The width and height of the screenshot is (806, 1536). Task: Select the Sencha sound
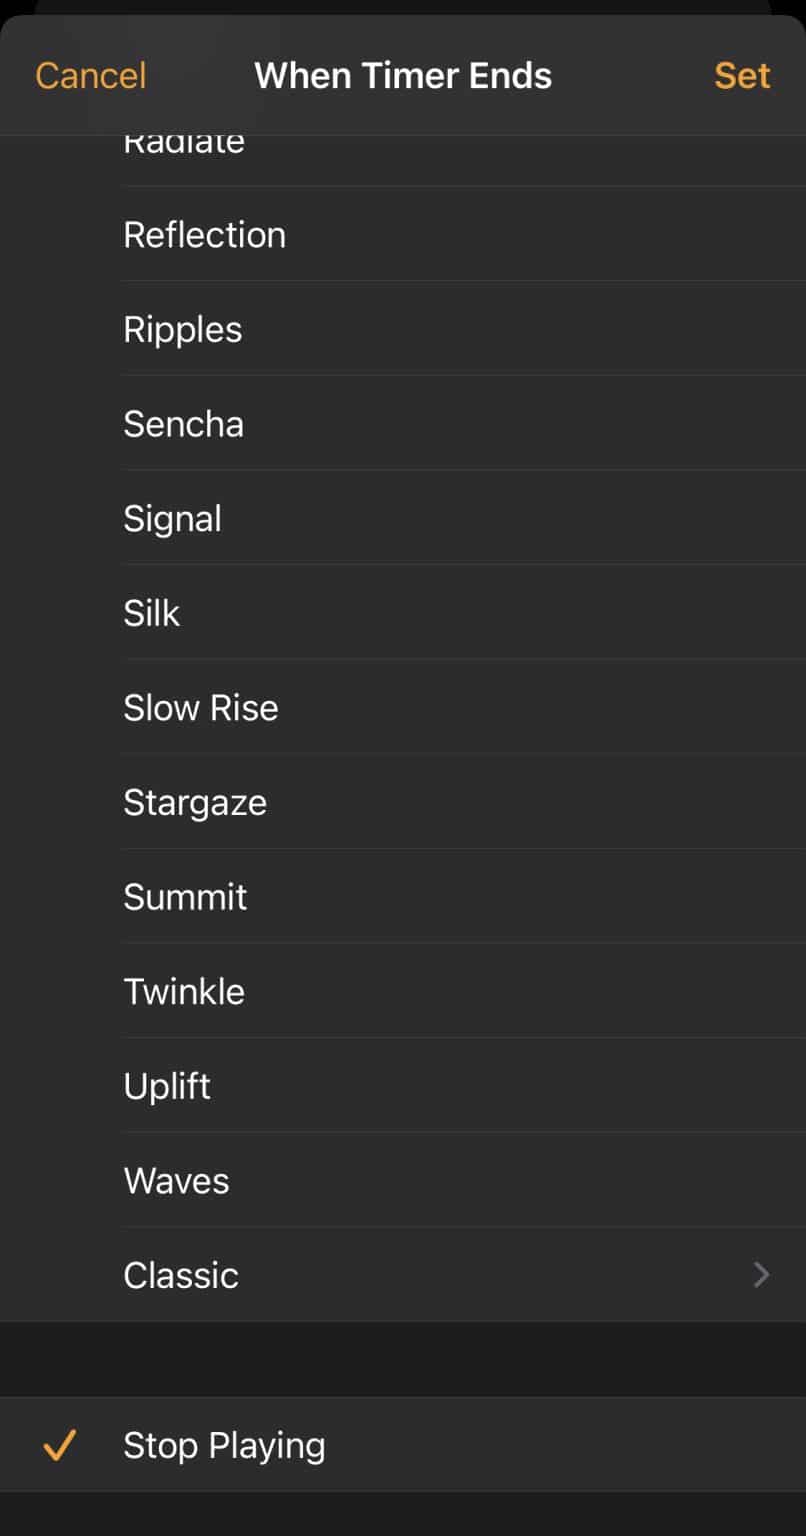click(x=184, y=424)
